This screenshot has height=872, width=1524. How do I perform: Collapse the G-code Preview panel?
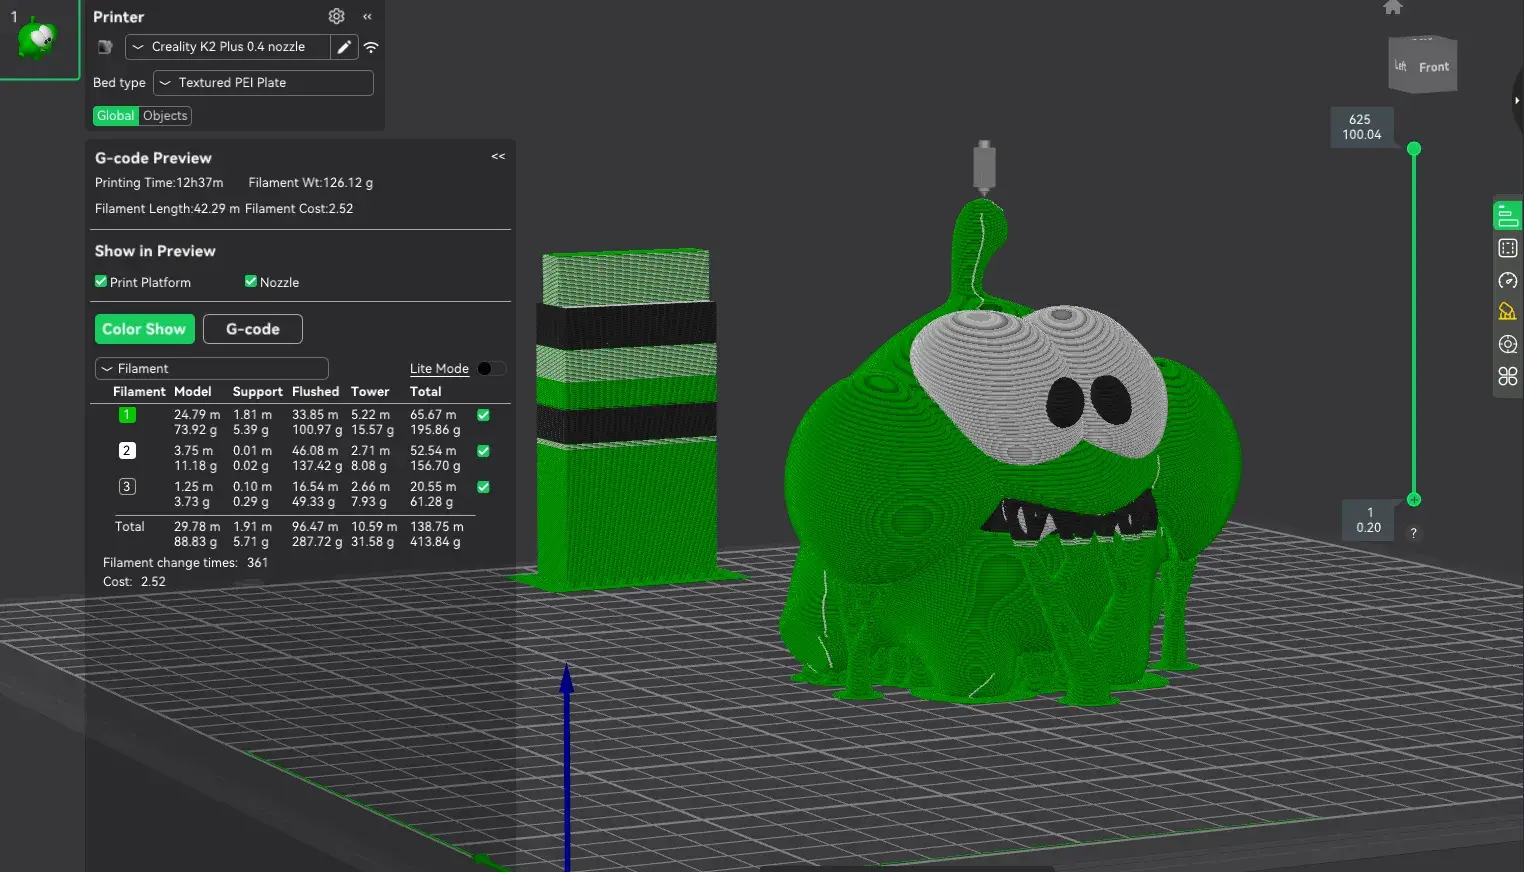click(498, 157)
